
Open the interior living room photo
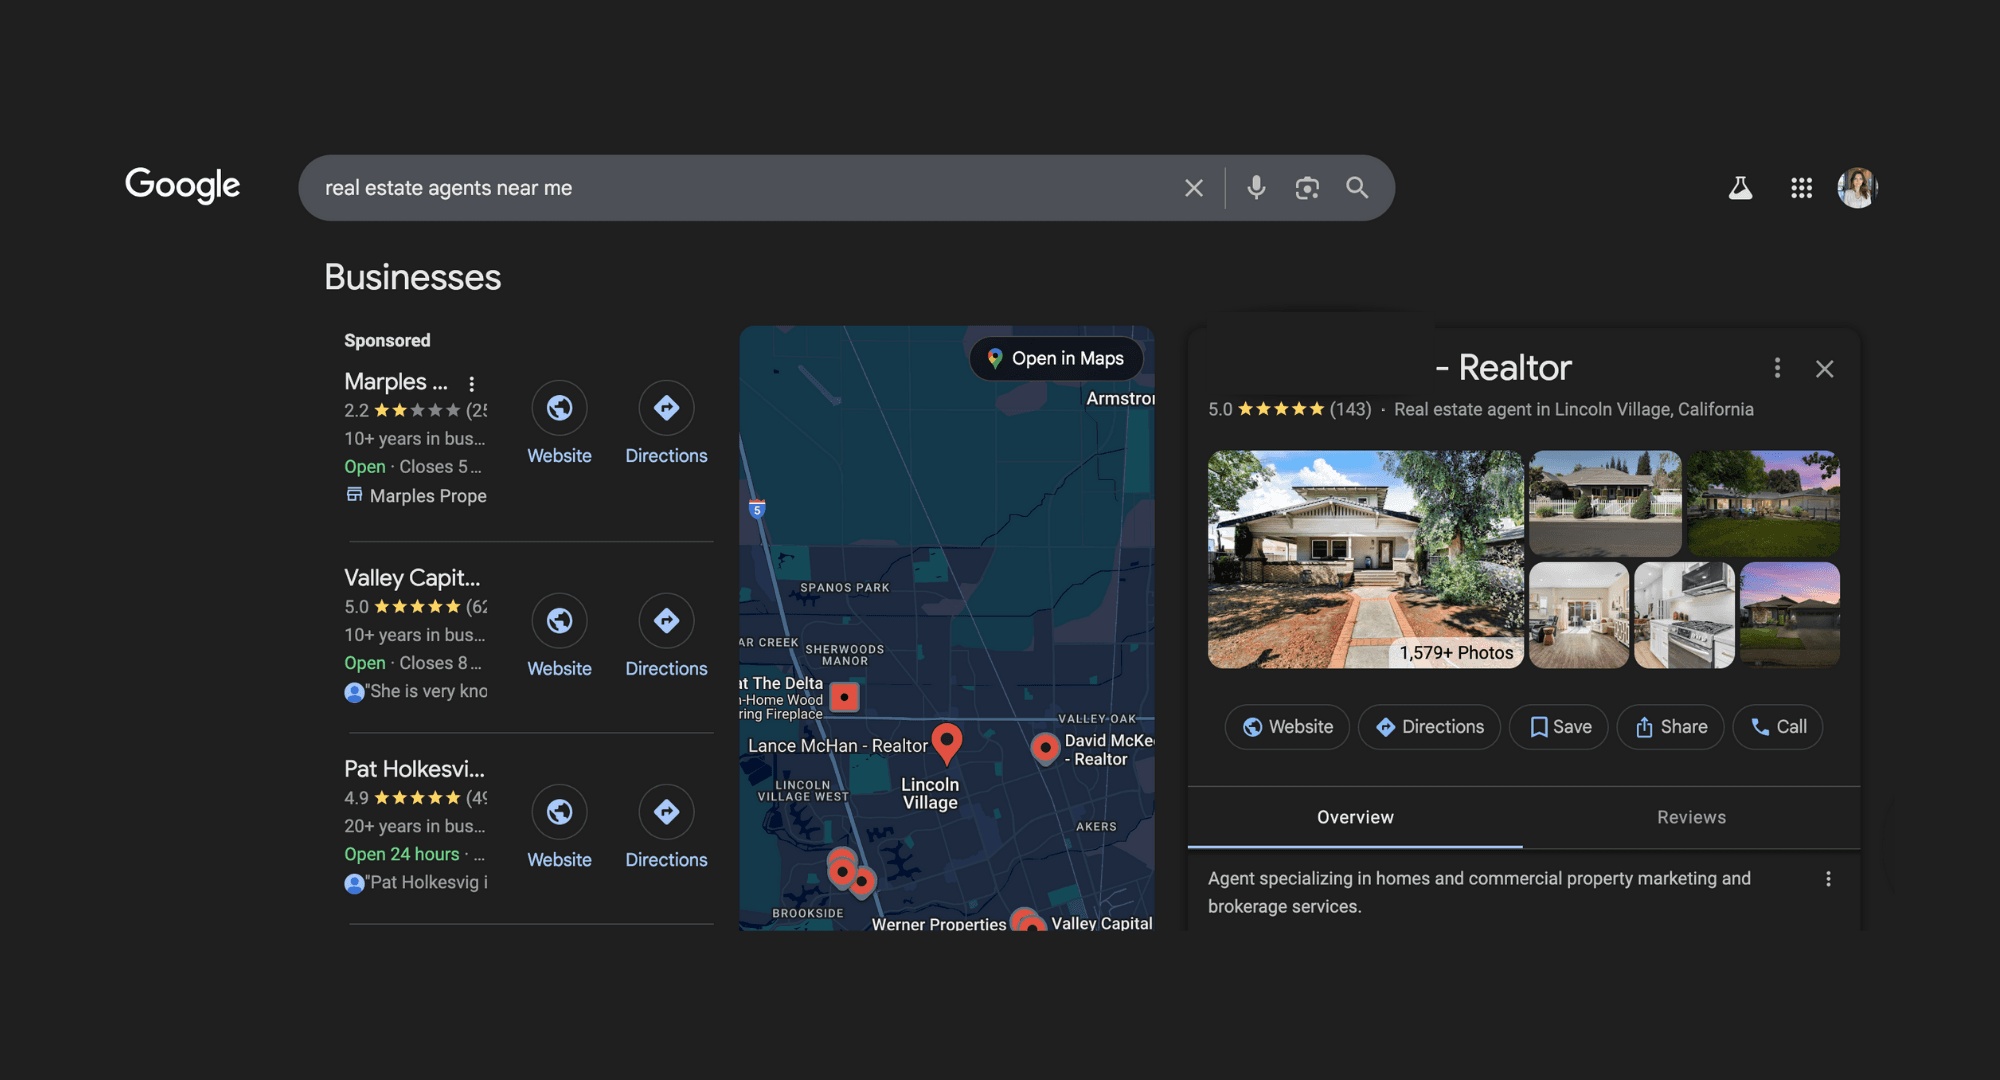coord(1579,615)
